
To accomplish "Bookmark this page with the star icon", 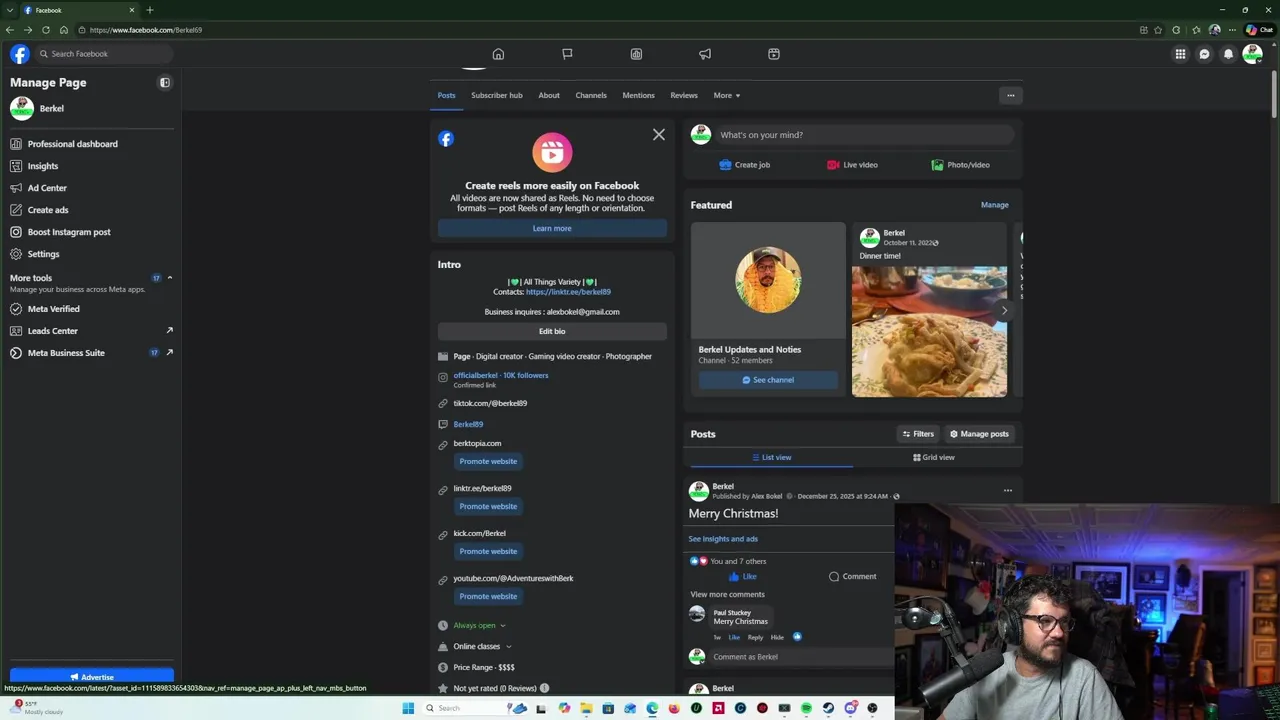I will pyautogui.click(x=1158, y=30).
